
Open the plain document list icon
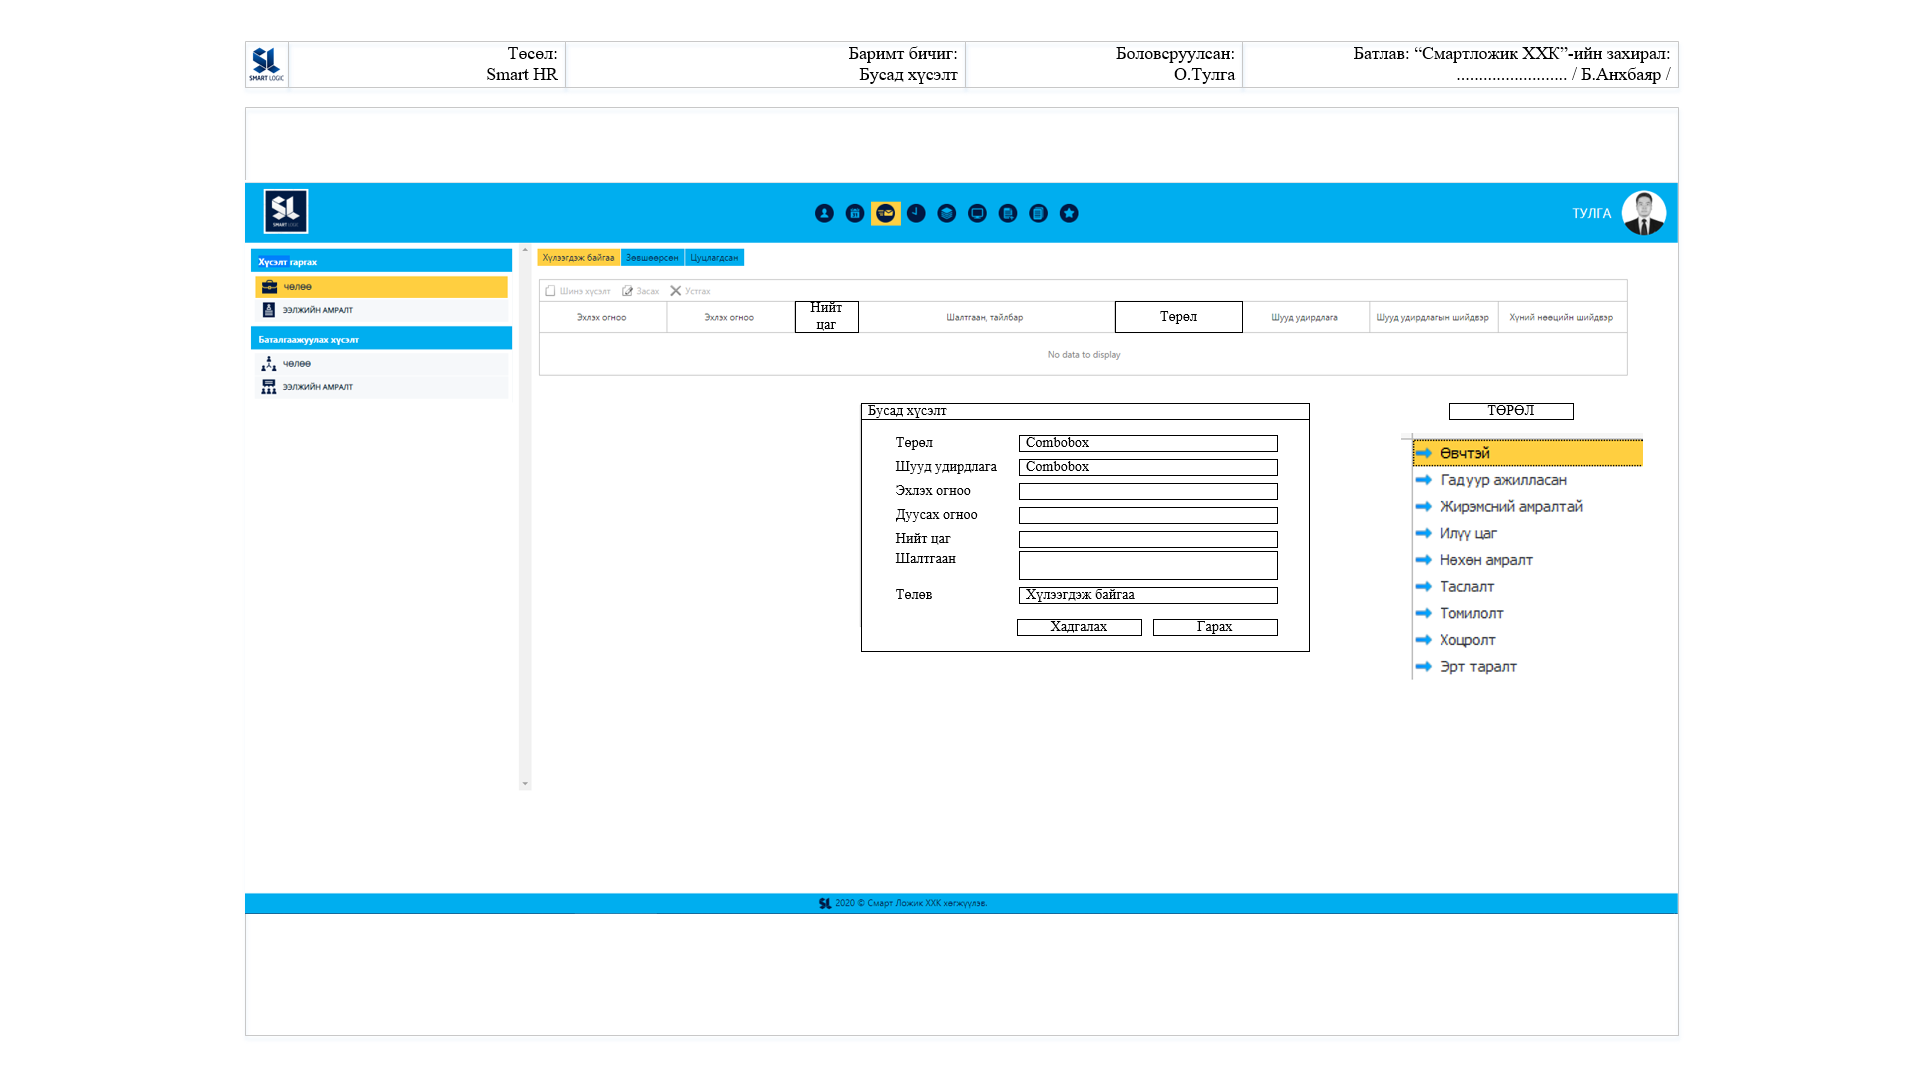point(1038,213)
